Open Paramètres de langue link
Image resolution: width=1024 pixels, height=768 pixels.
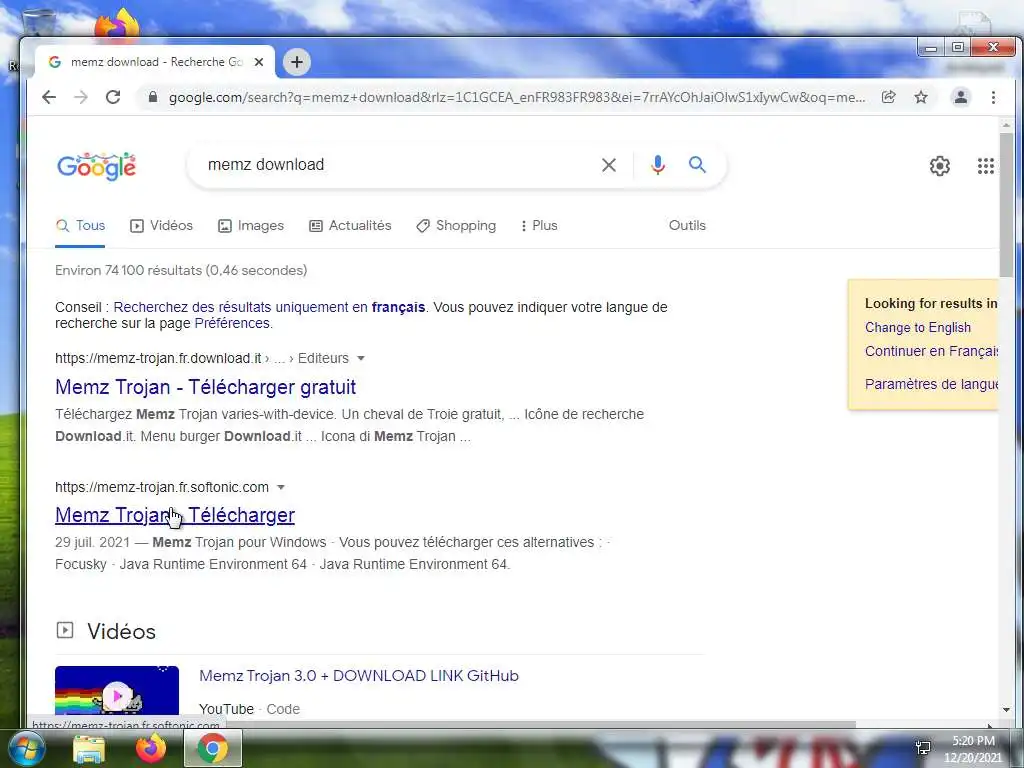pyautogui.click(x=931, y=384)
